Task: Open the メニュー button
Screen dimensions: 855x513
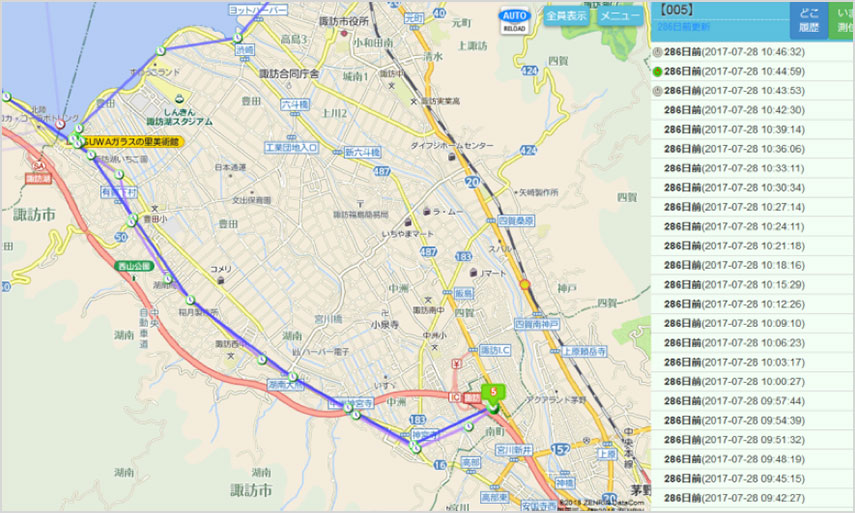Action: [x=620, y=16]
